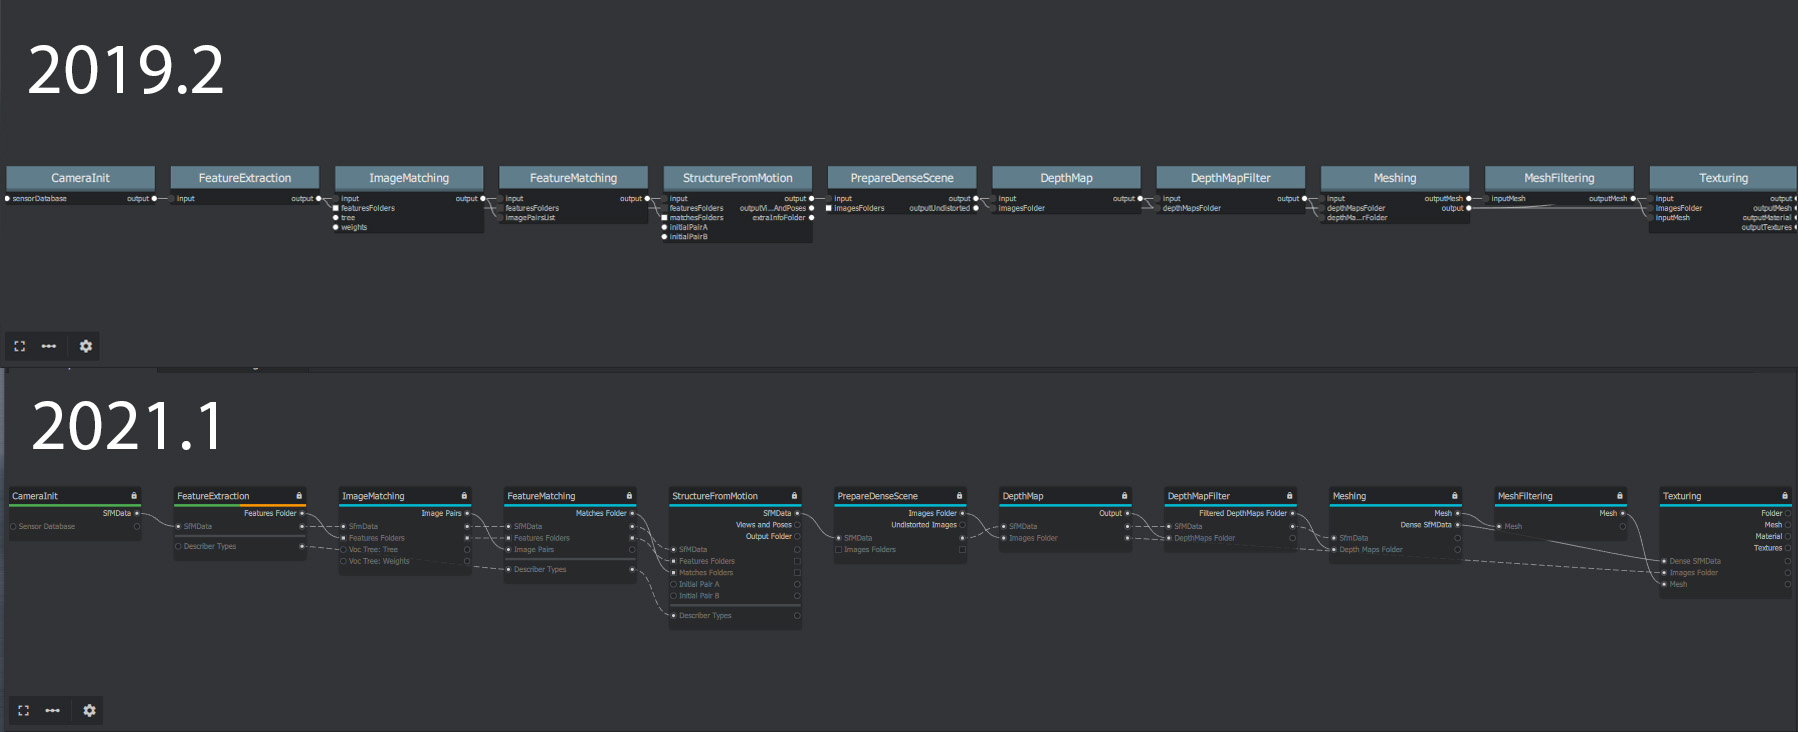Click the auto-layout nodes icon in the 2019.2 graph
1798x732 pixels.
click(49, 346)
